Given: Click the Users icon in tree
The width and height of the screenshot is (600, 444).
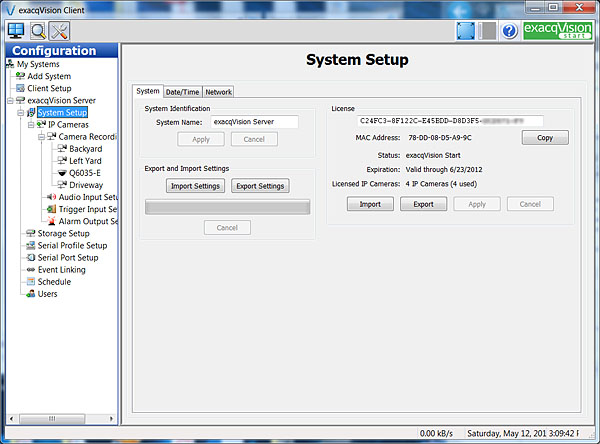Looking at the screenshot, I should click(x=31, y=294).
